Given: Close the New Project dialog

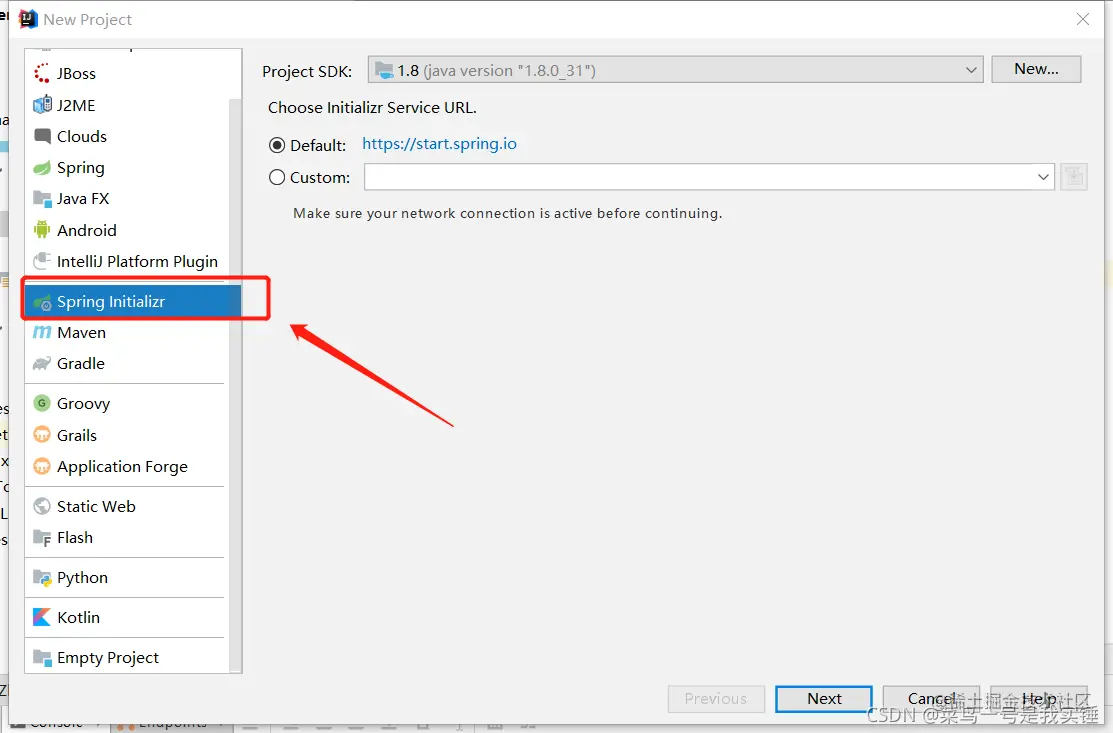Looking at the screenshot, I should tap(1082, 19).
